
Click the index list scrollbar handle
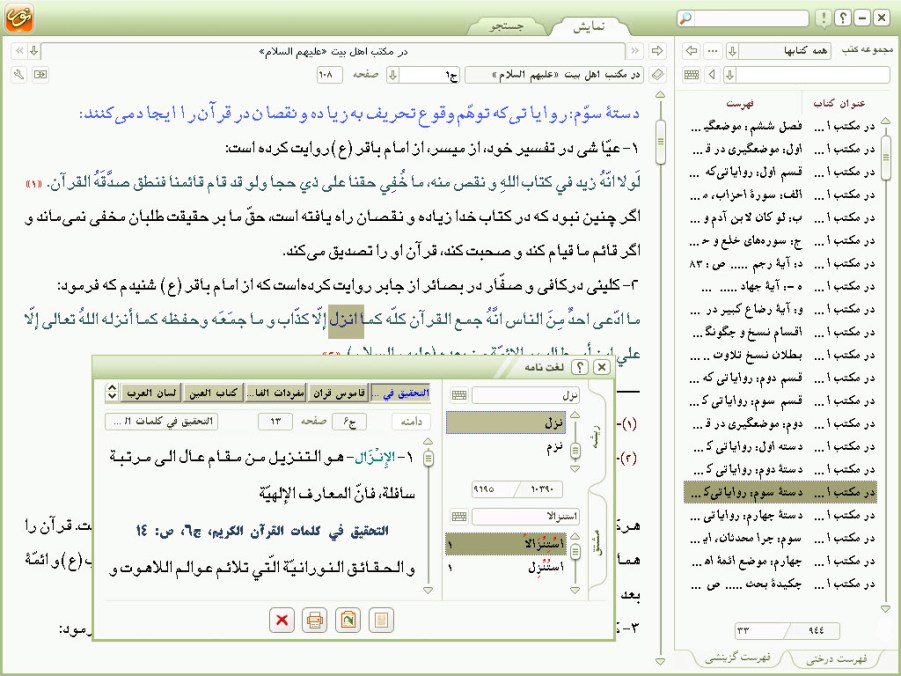[885, 157]
